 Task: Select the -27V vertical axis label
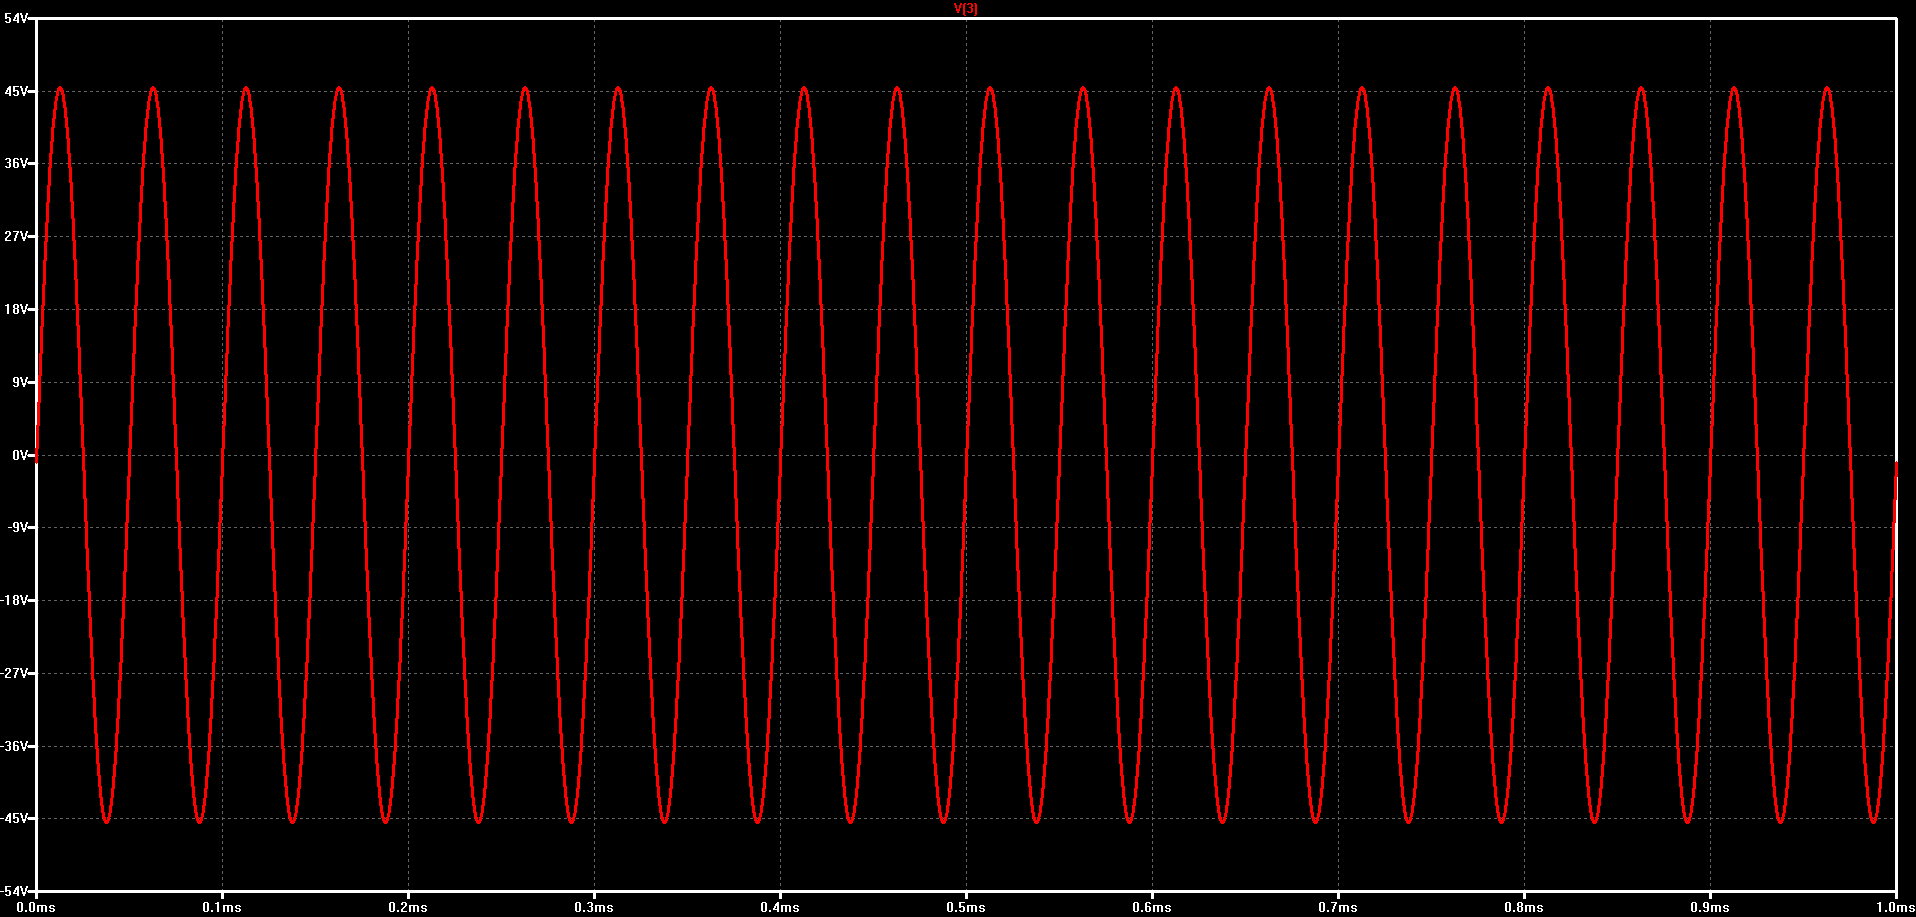point(15,673)
